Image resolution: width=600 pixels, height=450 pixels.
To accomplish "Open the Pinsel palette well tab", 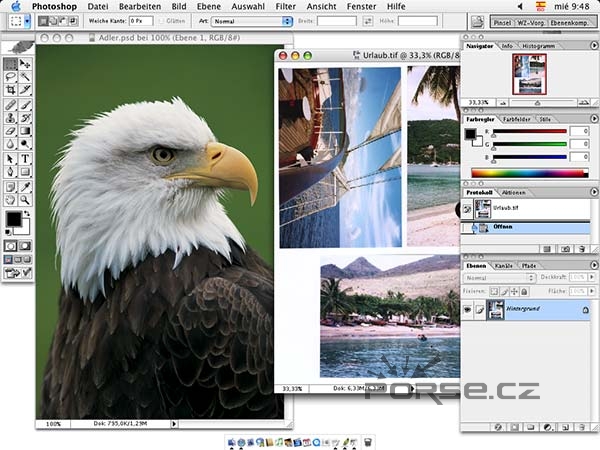I will click(x=502, y=23).
